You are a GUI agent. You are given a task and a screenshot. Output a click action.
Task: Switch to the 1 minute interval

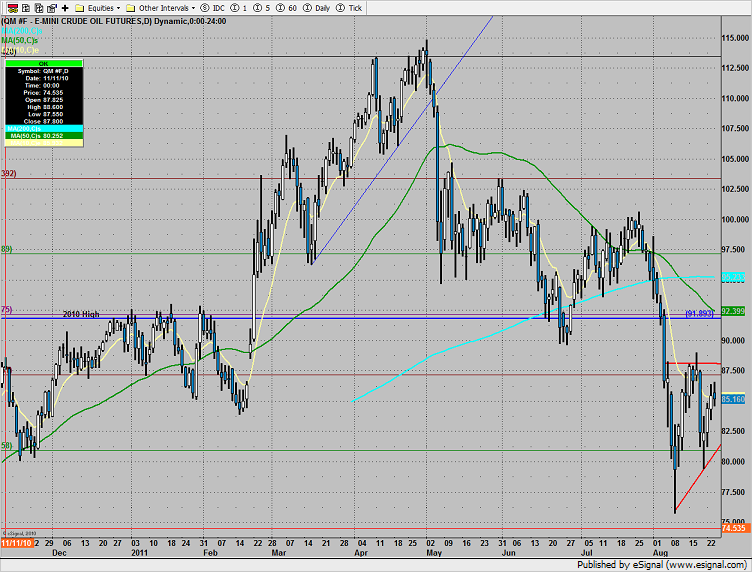239,8
